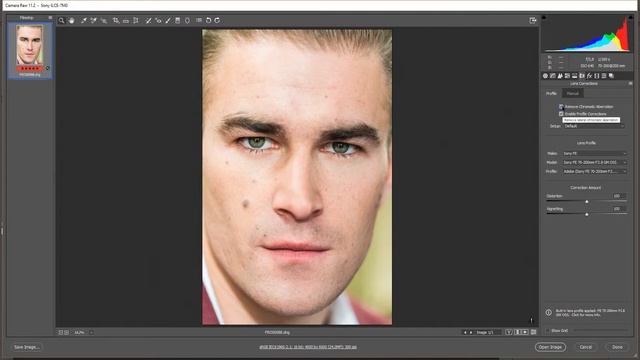Open the Setup dropdown
The height and width of the screenshot is (360, 640).
(594, 126)
